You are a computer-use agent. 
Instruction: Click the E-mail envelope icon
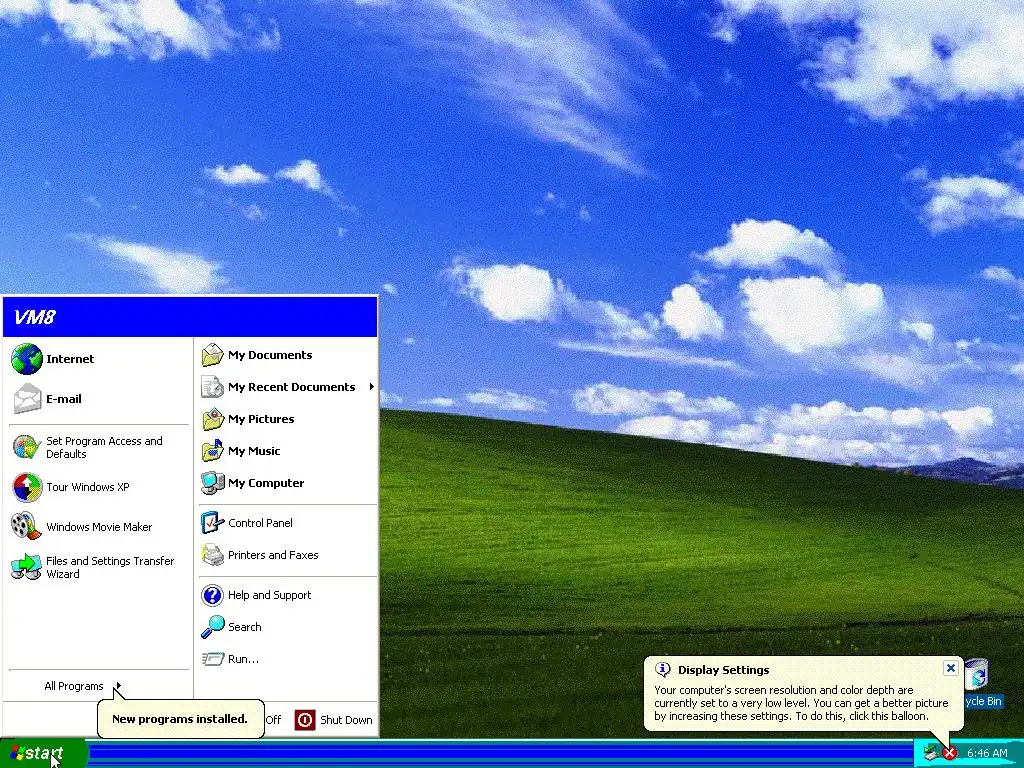(x=27, y=398)
